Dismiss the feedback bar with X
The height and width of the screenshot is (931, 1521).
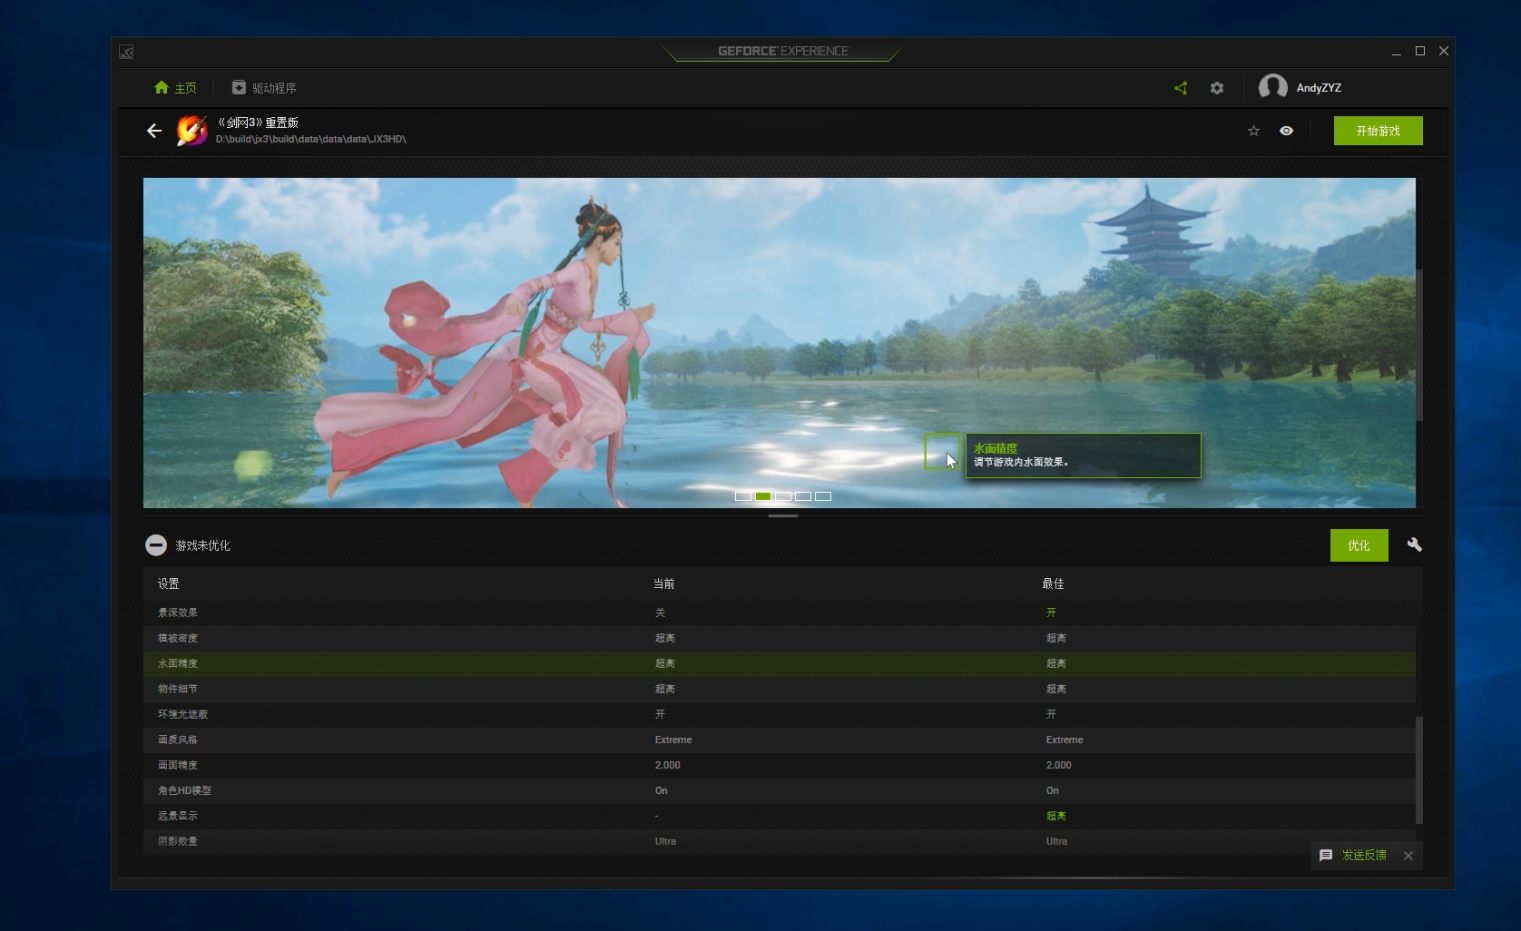1408,856
